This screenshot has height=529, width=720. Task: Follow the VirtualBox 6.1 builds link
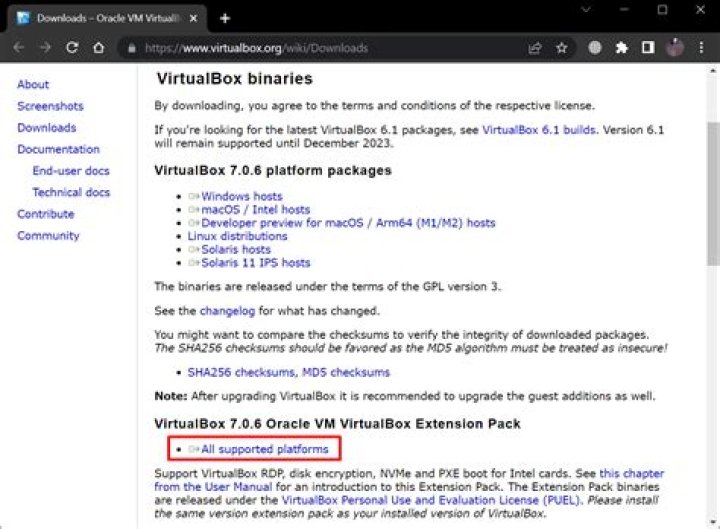point(539,130)
